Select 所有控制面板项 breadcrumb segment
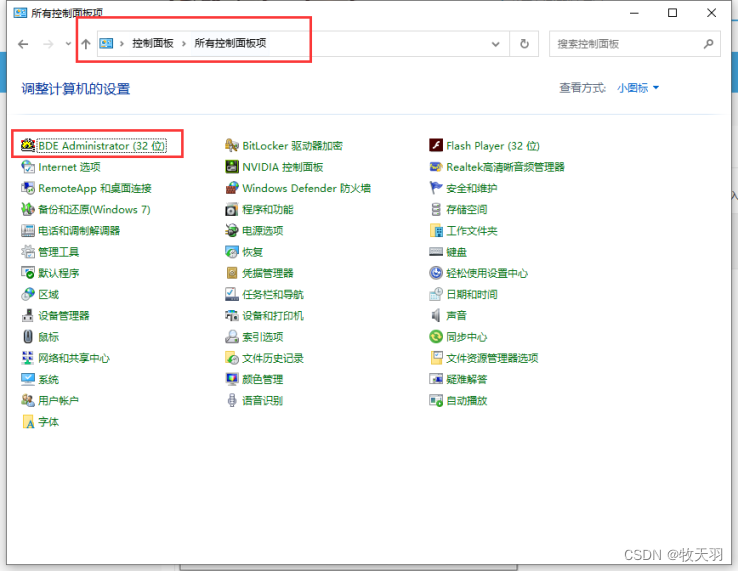This screenshot has width=738, height=571. point(230,43)
